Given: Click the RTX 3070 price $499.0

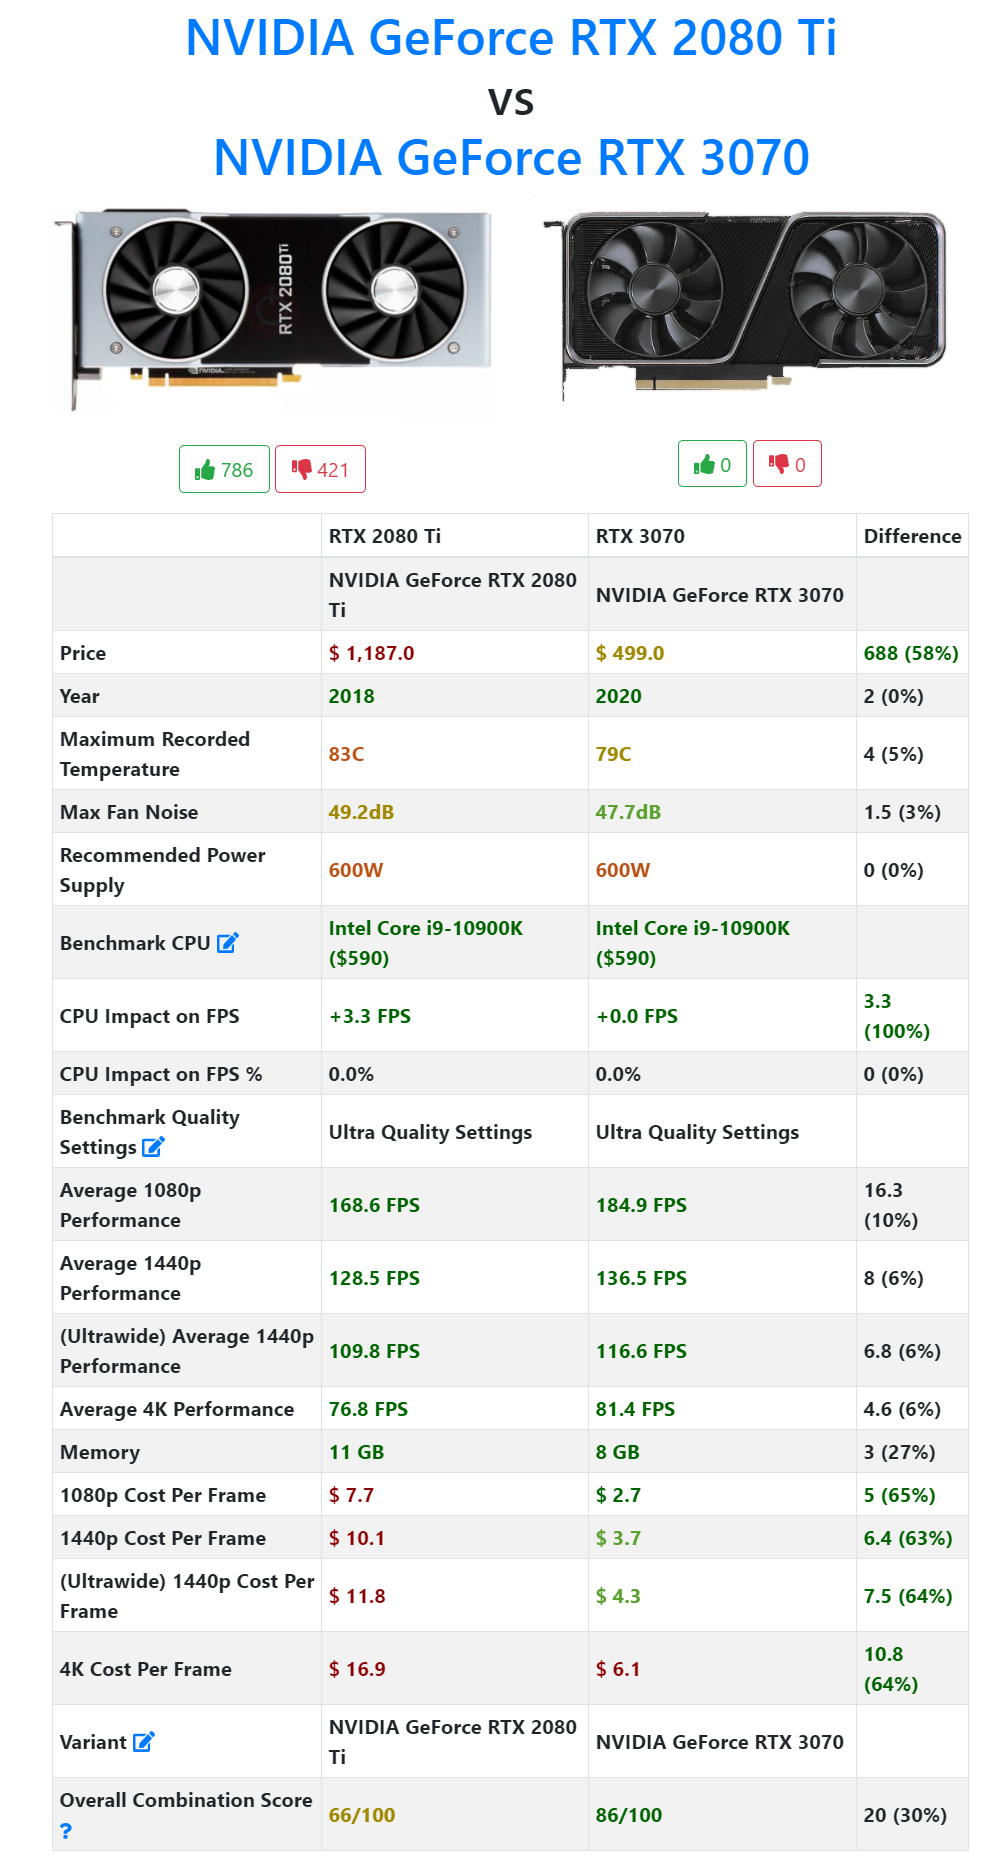Looking at the screenshot, I should click(630, 653).
